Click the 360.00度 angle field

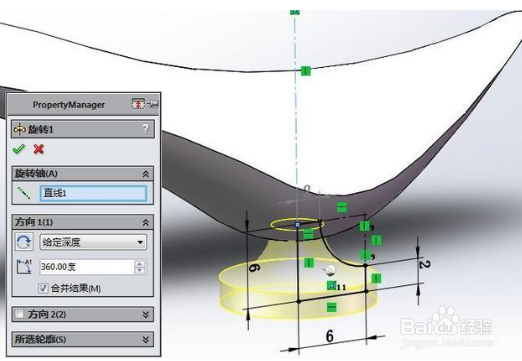tap(87, 267)
